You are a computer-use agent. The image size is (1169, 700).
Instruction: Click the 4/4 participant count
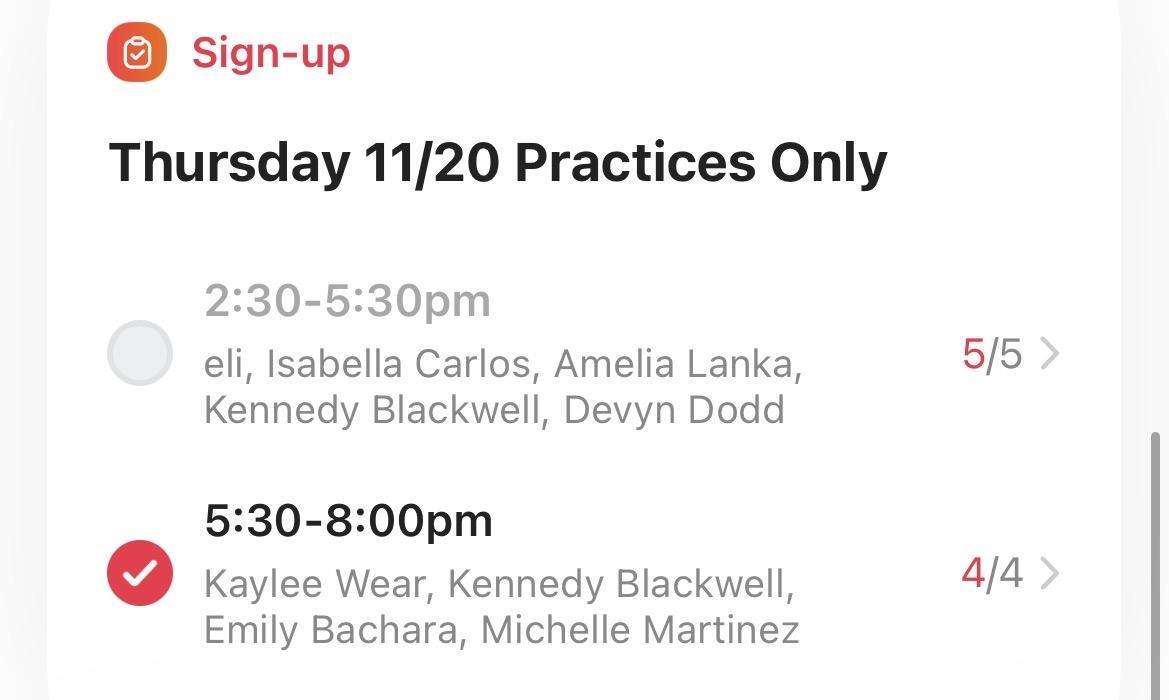coord(991,574)
